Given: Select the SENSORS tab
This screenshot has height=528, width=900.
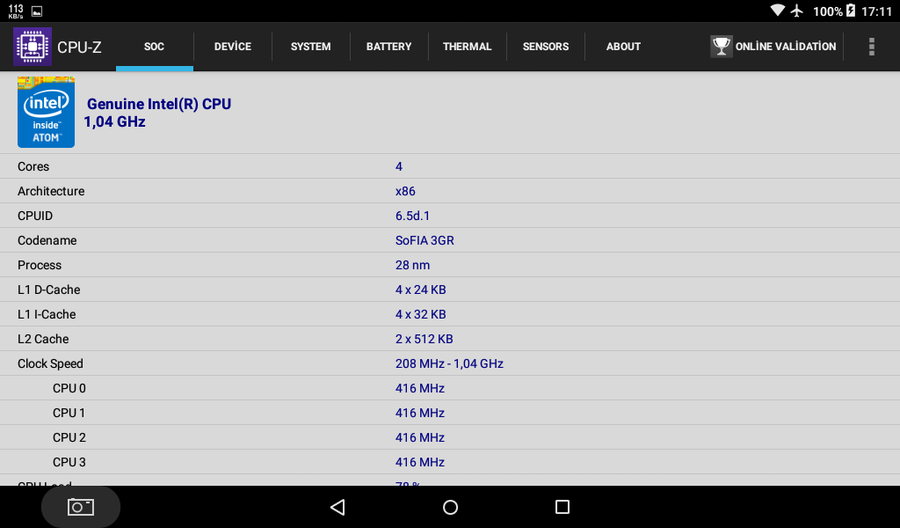Looking at the screenshot, I should tap(545, 46).
